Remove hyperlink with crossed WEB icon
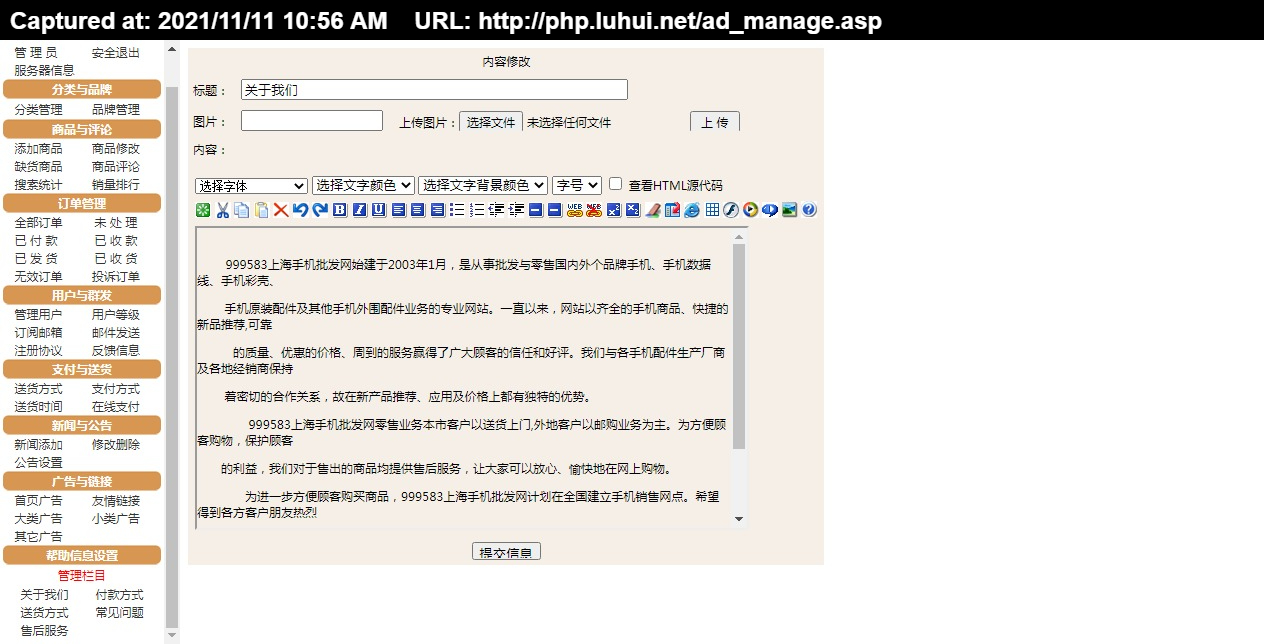The width and height of the screenshot is (1264, 644). coord(594,210)
